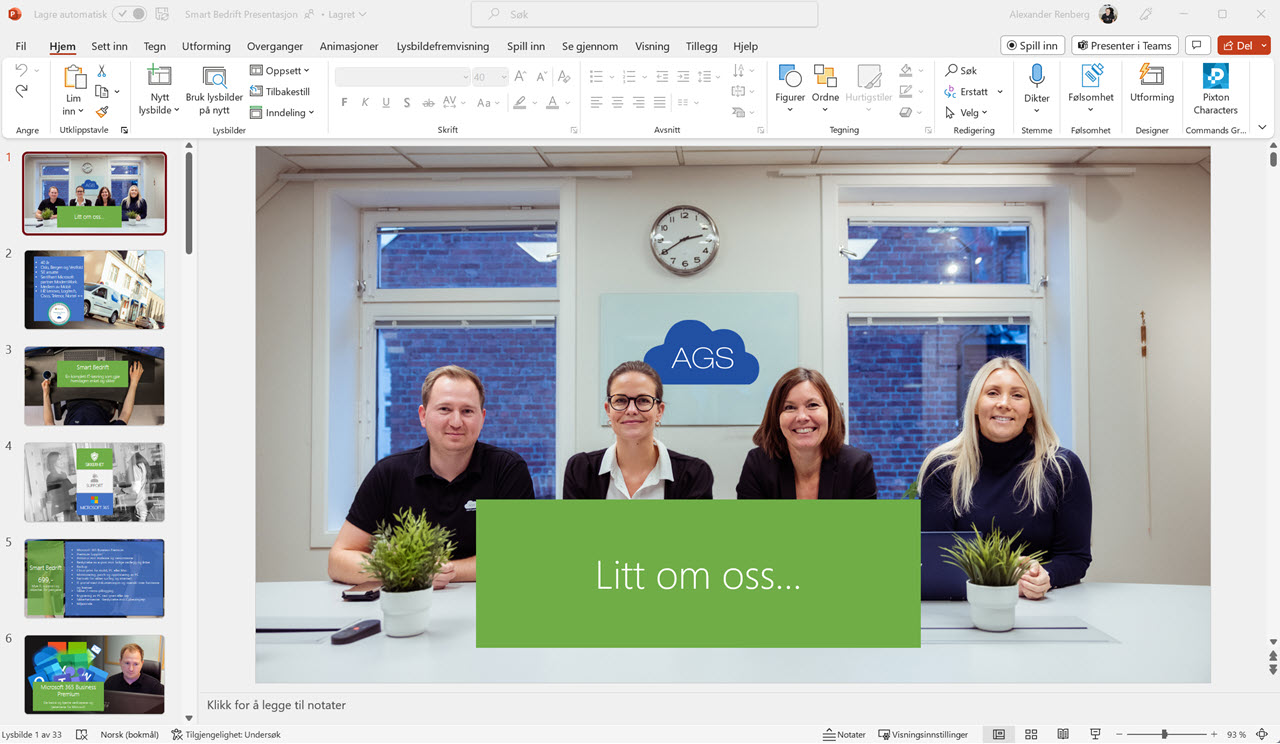Select the format painter brush icon

tap(102, 112)
